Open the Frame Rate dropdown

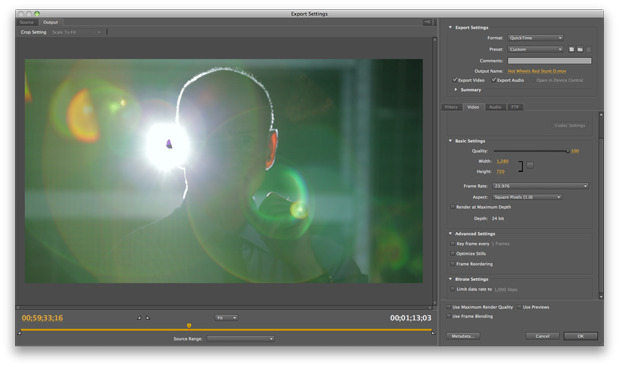540,186
